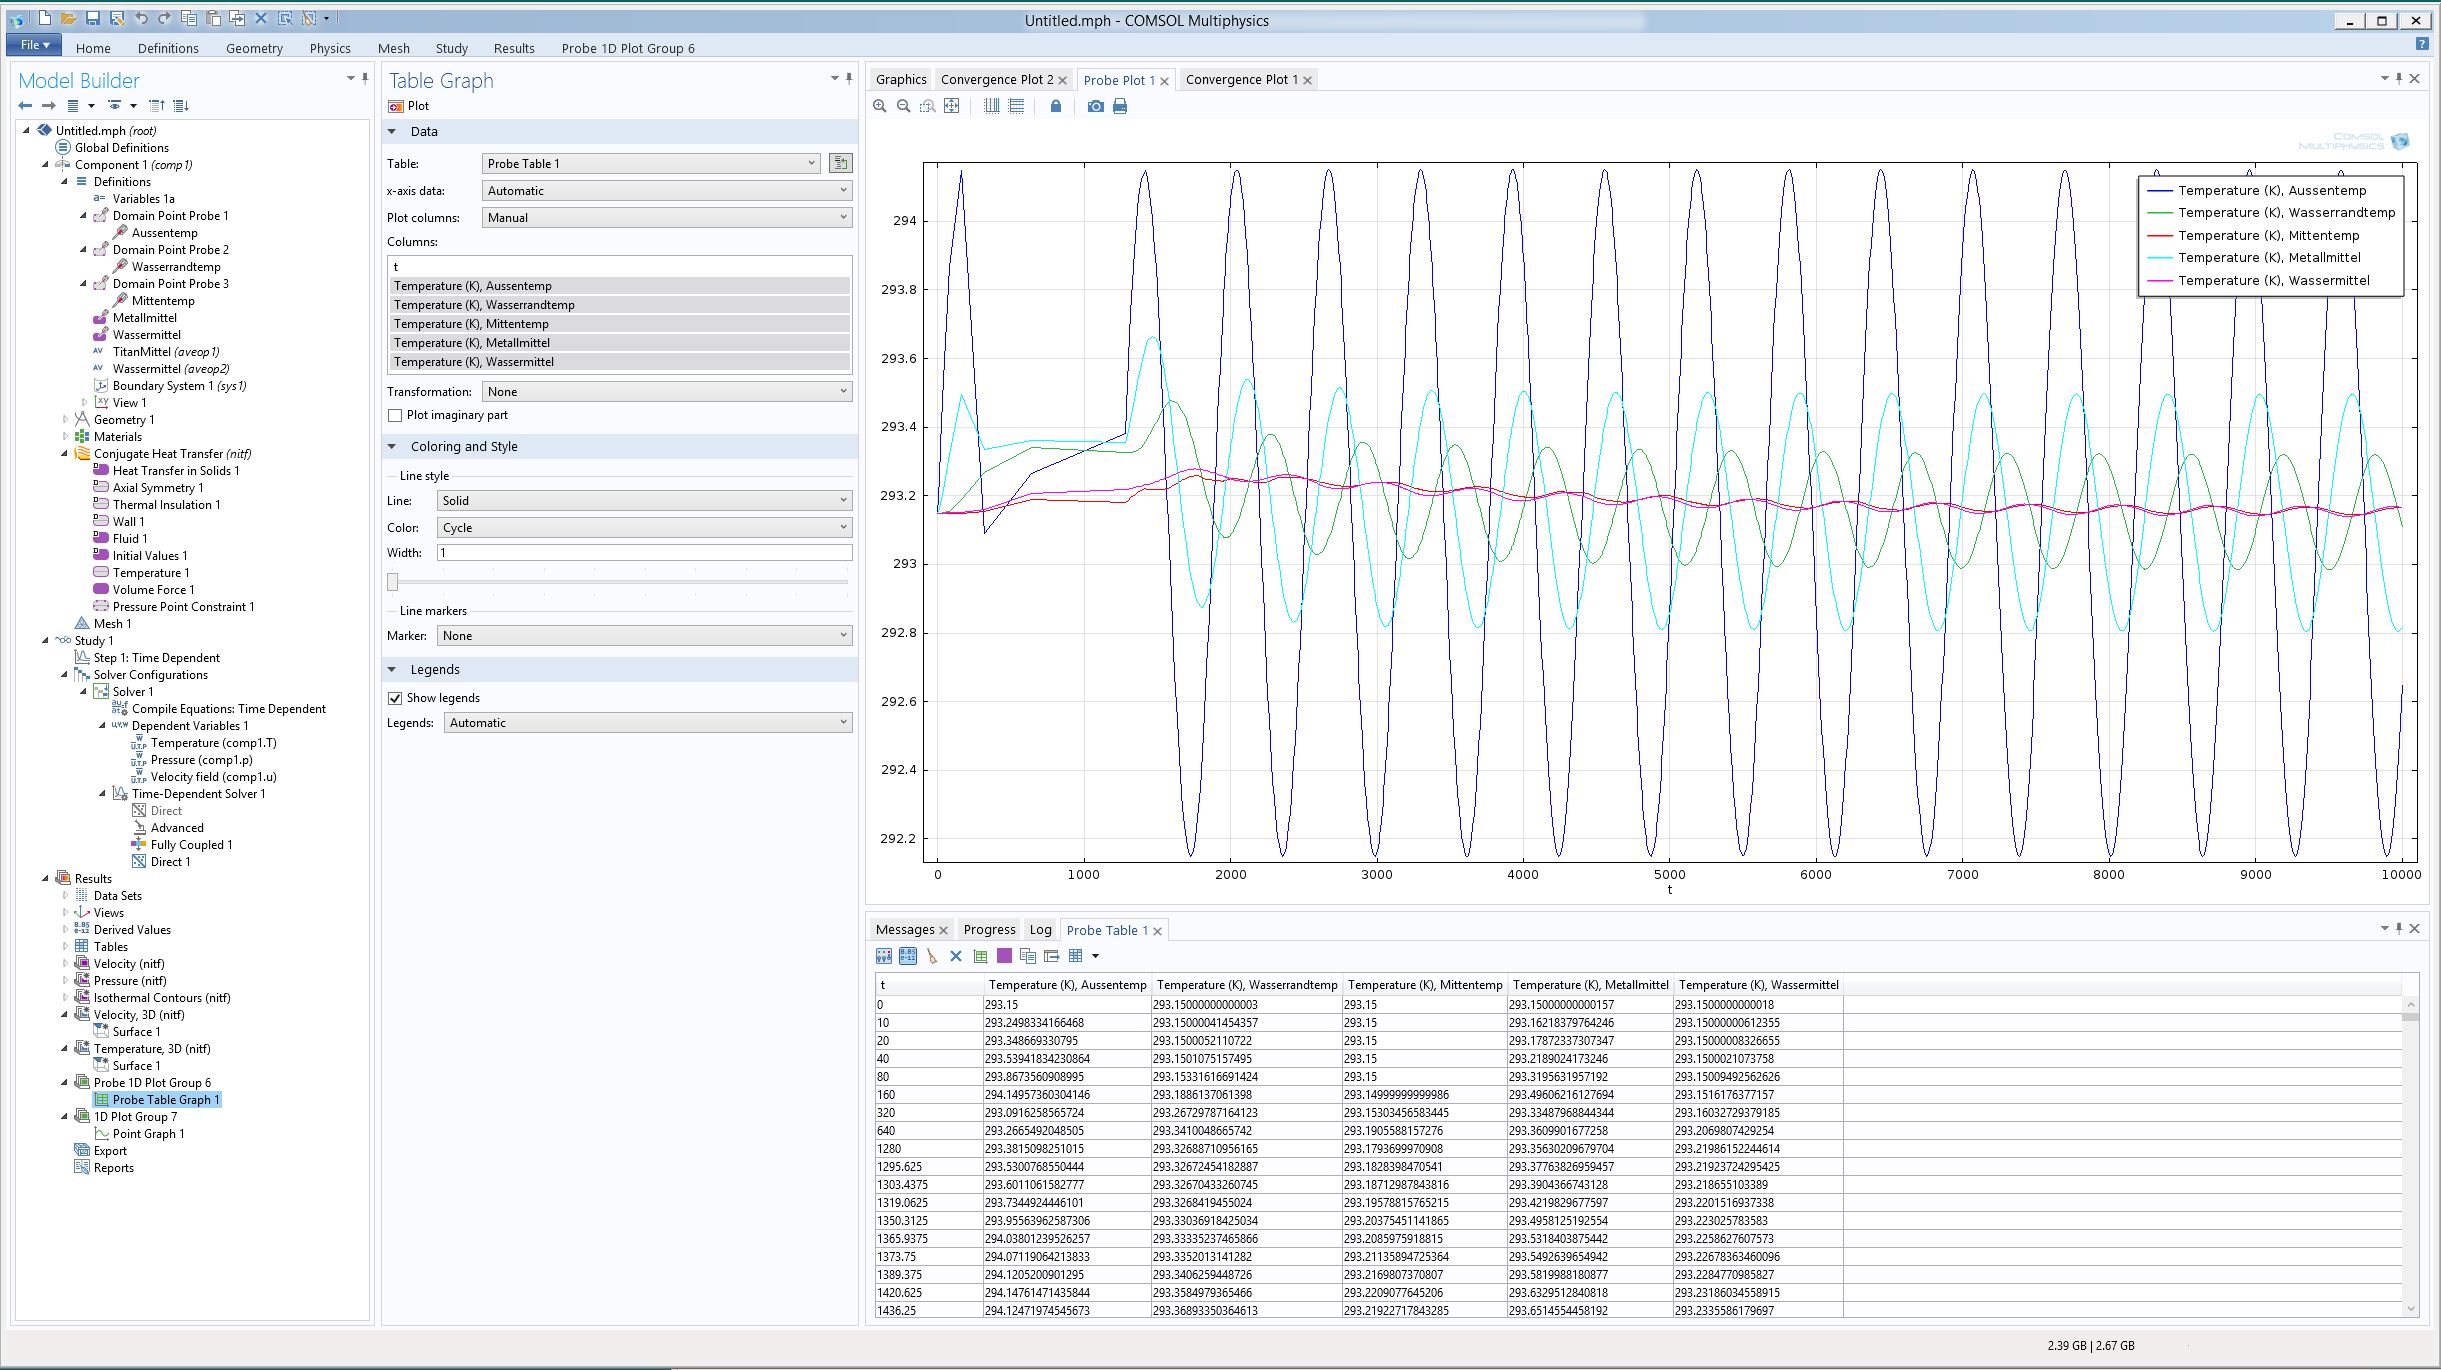Screen dimensions: 2441x1370
Task: Uncheck the Show legends checkbox
Action: 395,698
